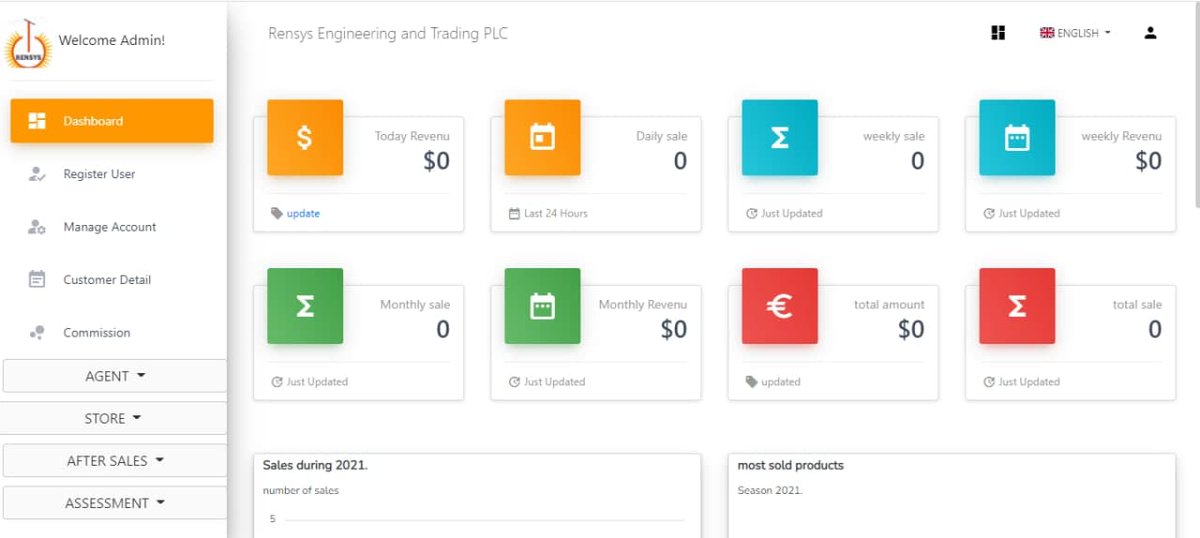1200x538 pixels.
Task: Click the teal sigma weekly sale icon
Action: [779, 138]
